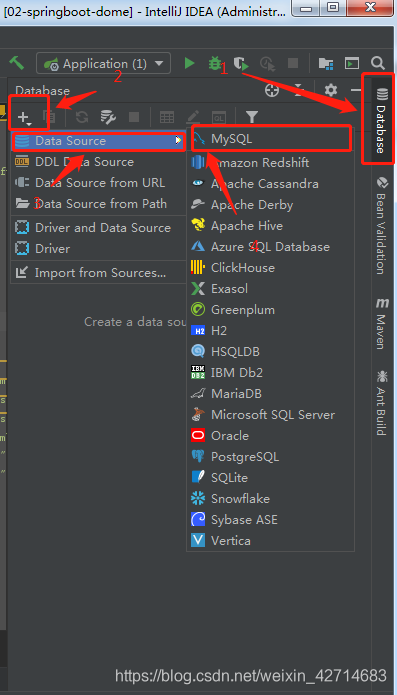Select Driver and Data Source entry
Image resolution: width=397 pixels, height=695 pixels.
point(98,227)
